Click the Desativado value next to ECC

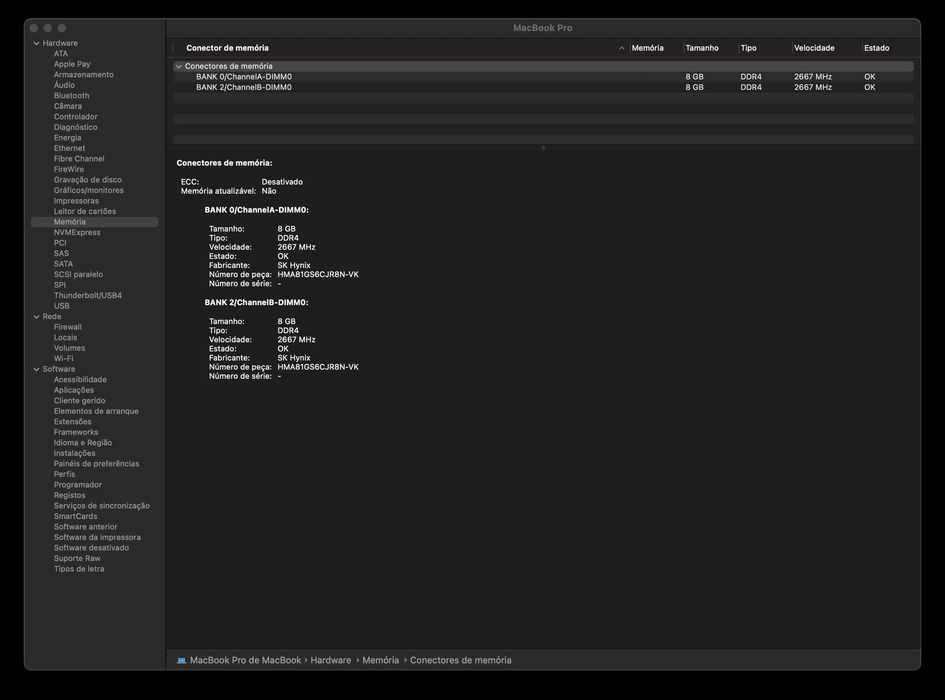(282, 182)
